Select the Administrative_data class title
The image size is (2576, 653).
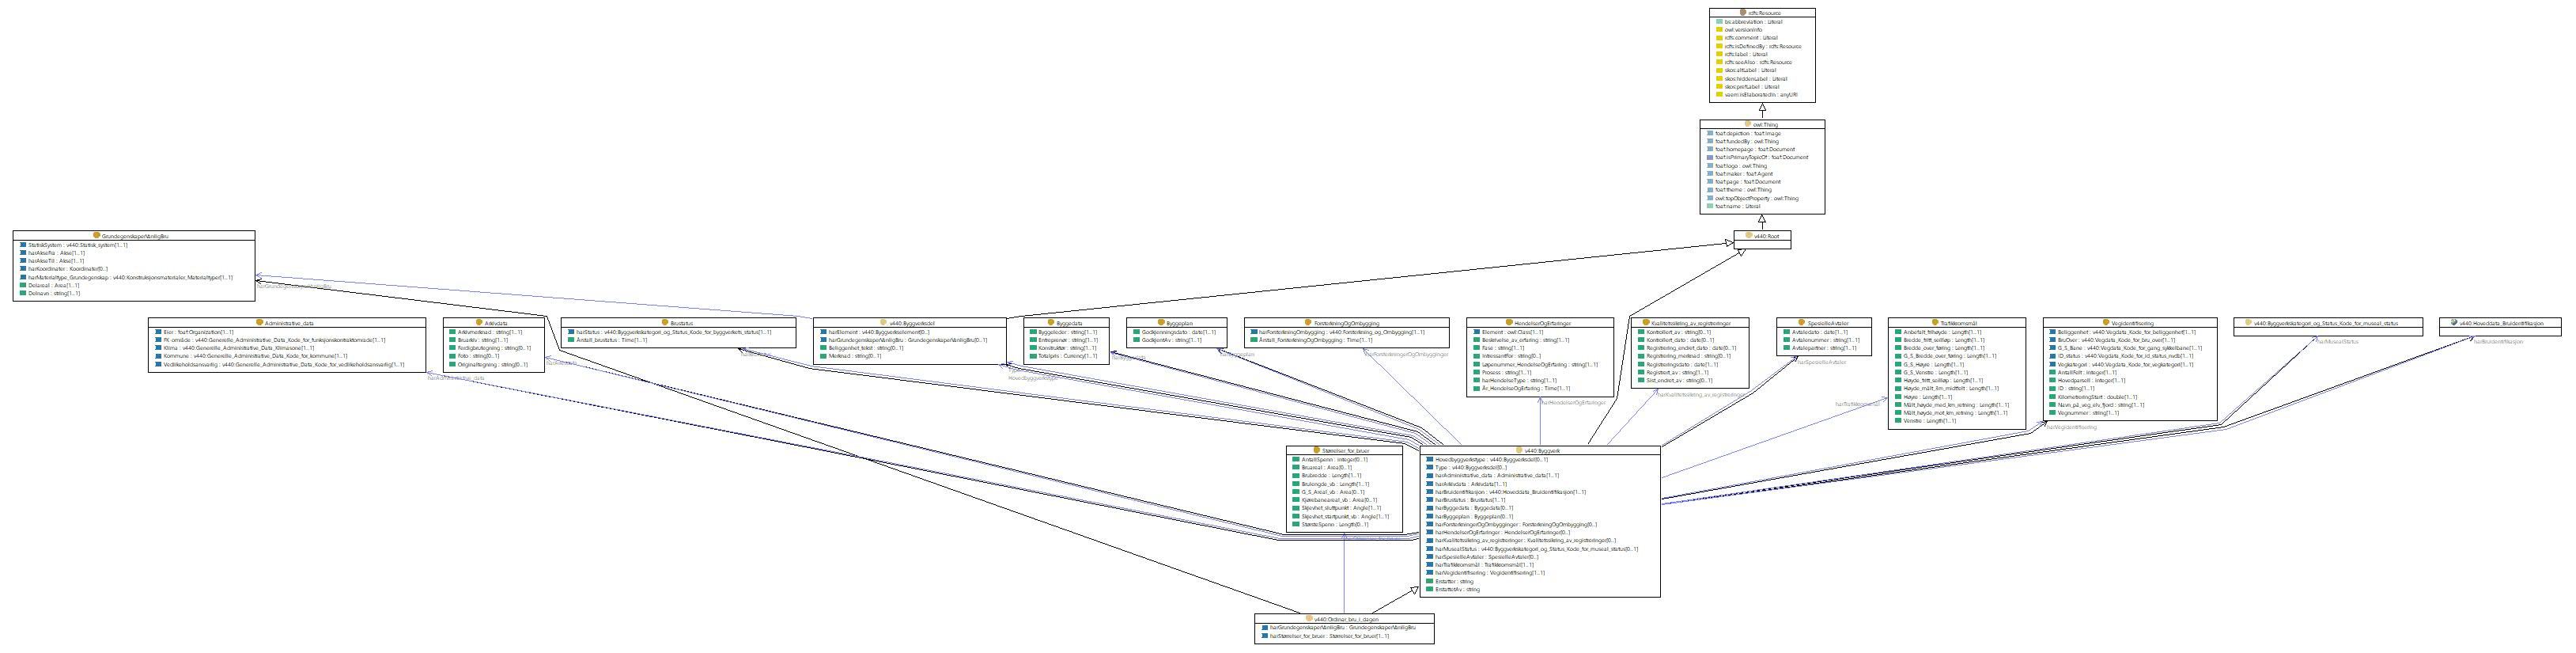point(289,323)
